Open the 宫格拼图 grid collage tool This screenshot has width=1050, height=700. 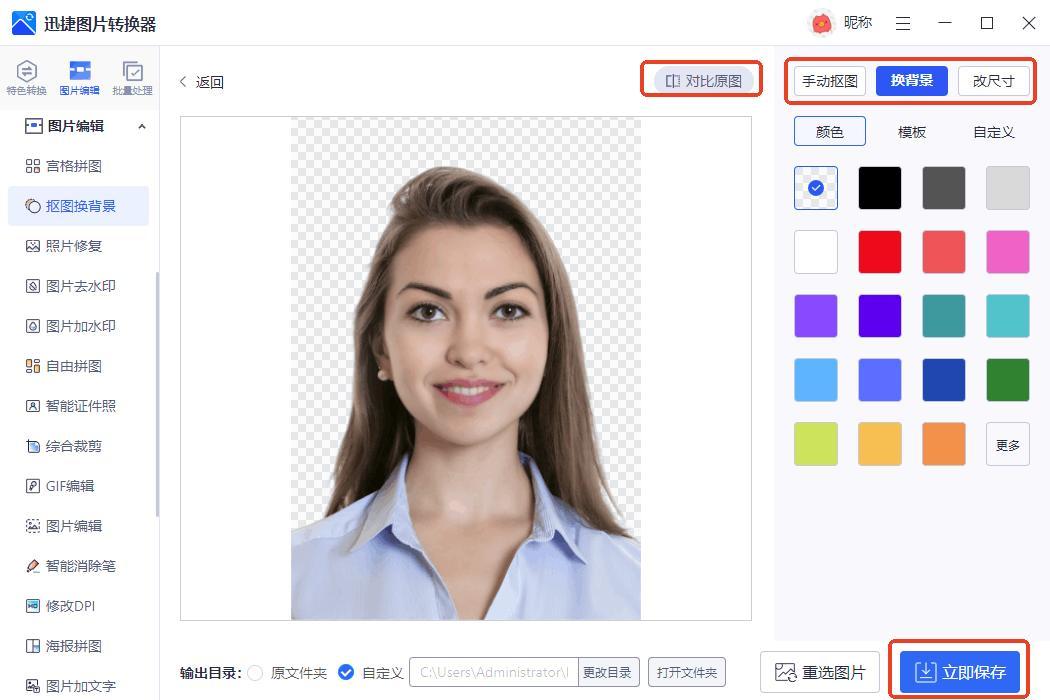[73, 166]
